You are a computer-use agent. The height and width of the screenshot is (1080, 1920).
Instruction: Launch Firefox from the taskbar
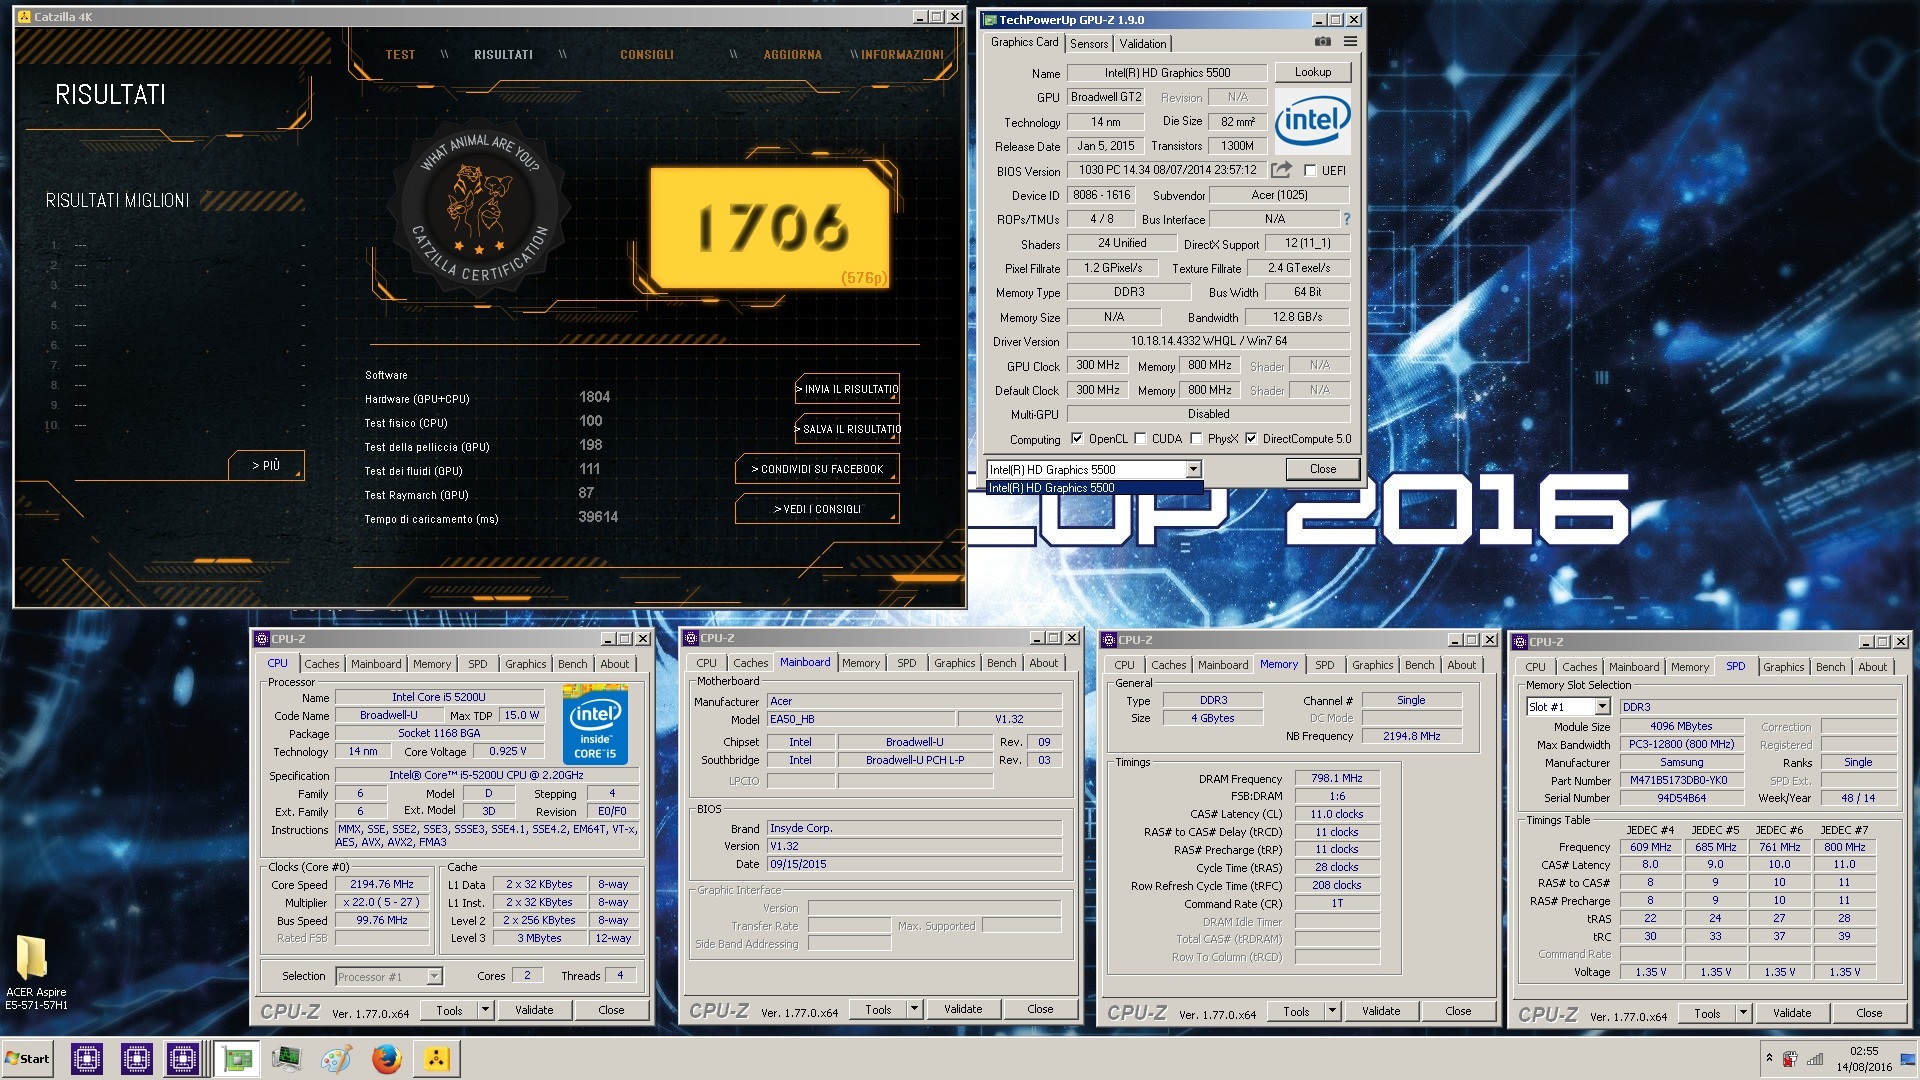pyautogui.click(x=387, y=1058)
